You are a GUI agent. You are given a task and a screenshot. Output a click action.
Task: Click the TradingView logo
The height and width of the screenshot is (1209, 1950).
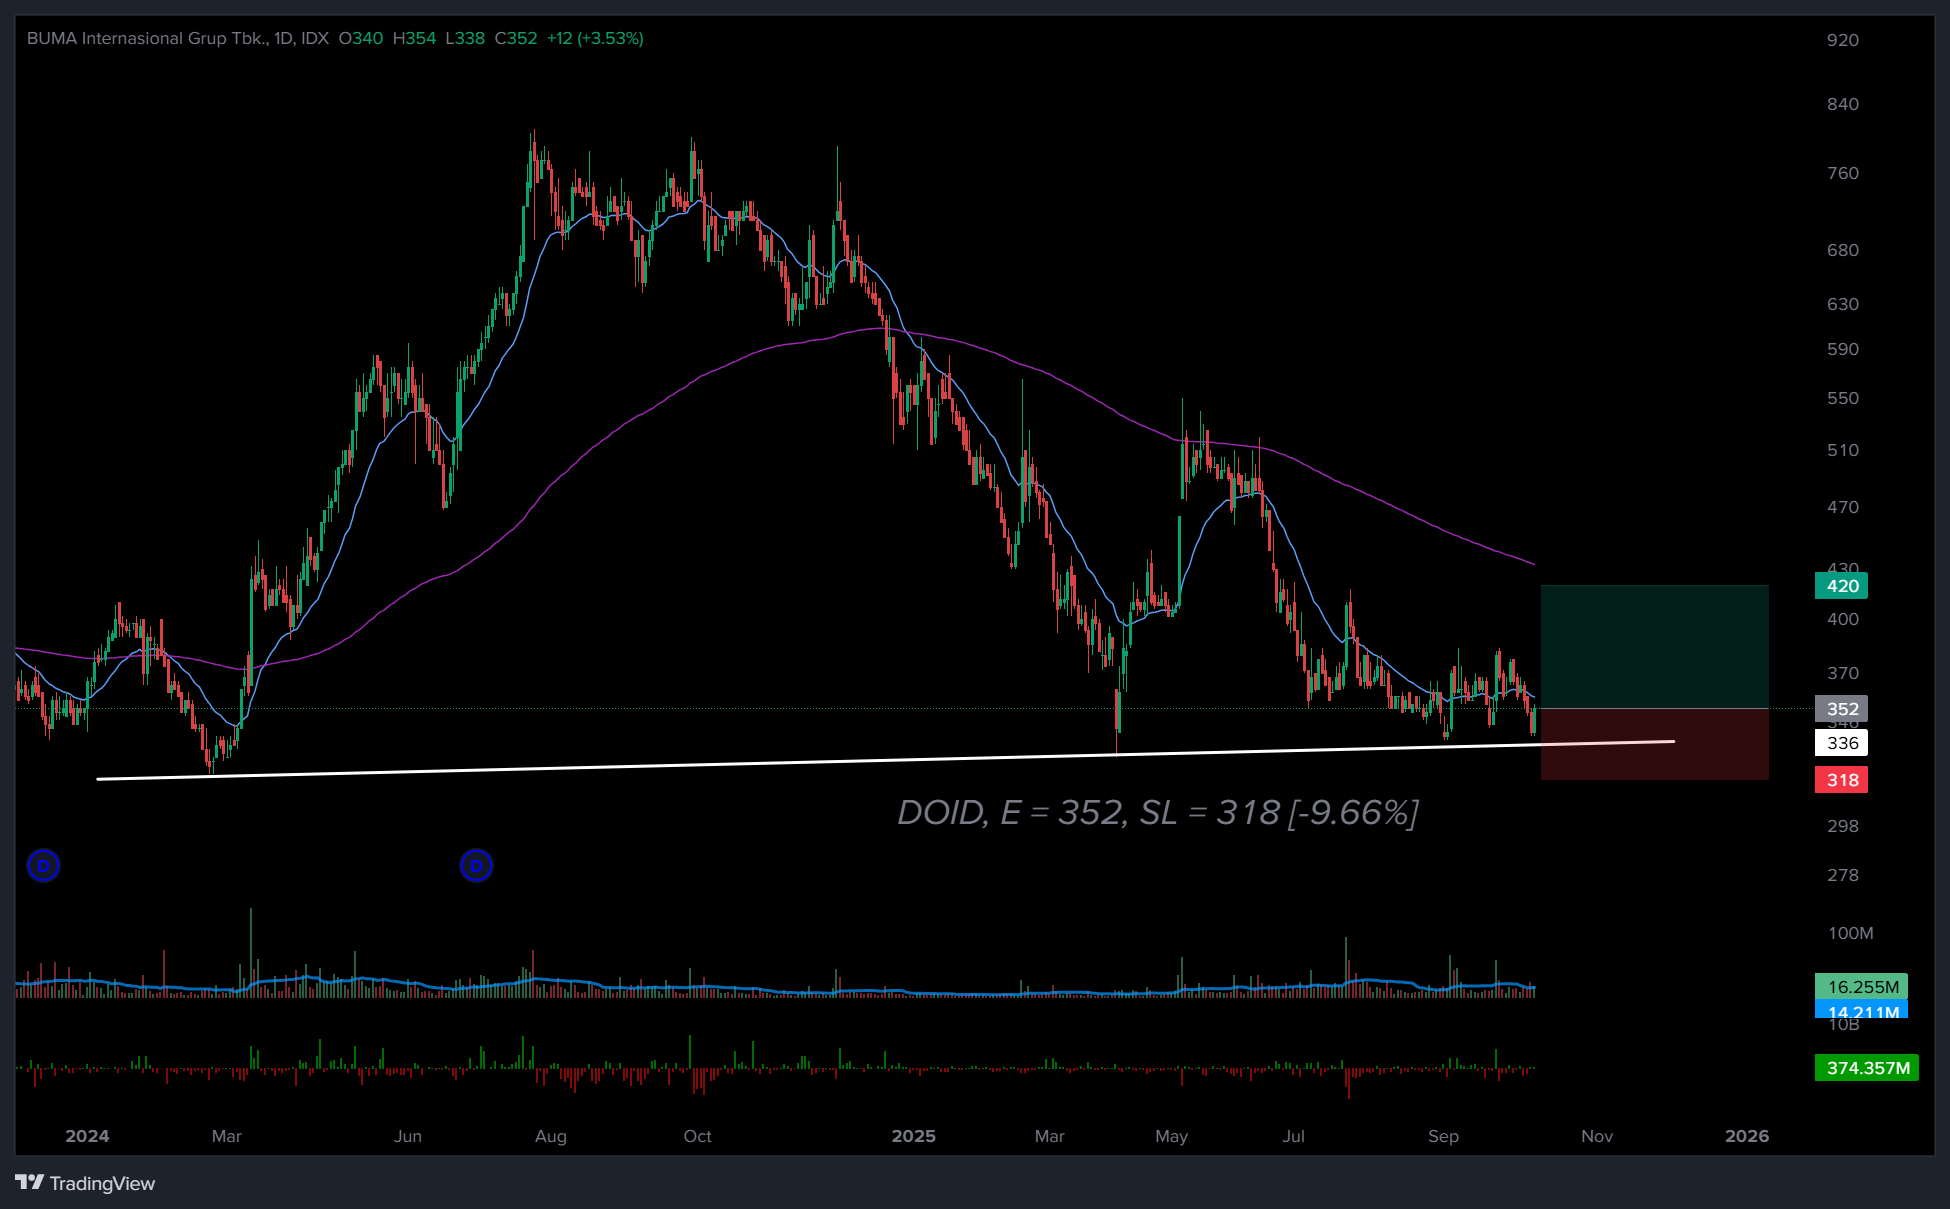coord(86,1183)
